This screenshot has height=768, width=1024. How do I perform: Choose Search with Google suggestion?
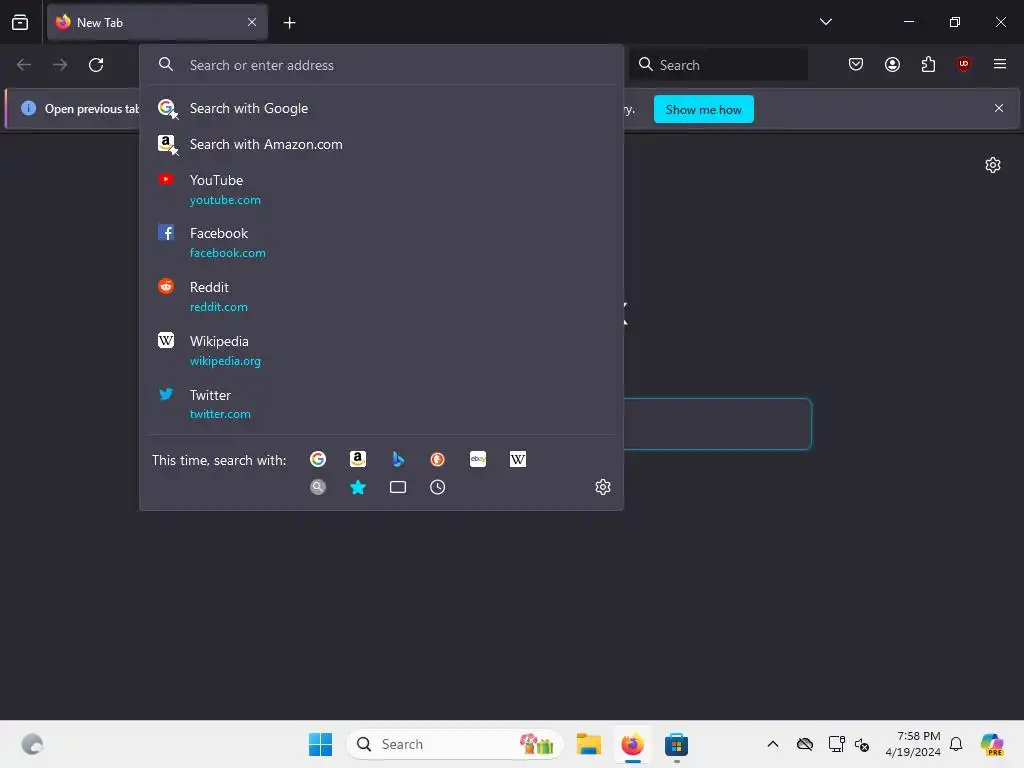(x=381, y=108)
